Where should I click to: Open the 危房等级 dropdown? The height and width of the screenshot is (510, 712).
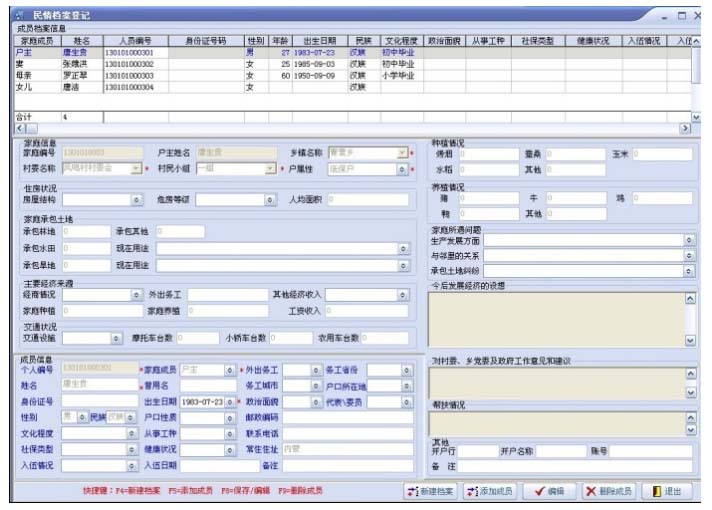tap(269, 201)
